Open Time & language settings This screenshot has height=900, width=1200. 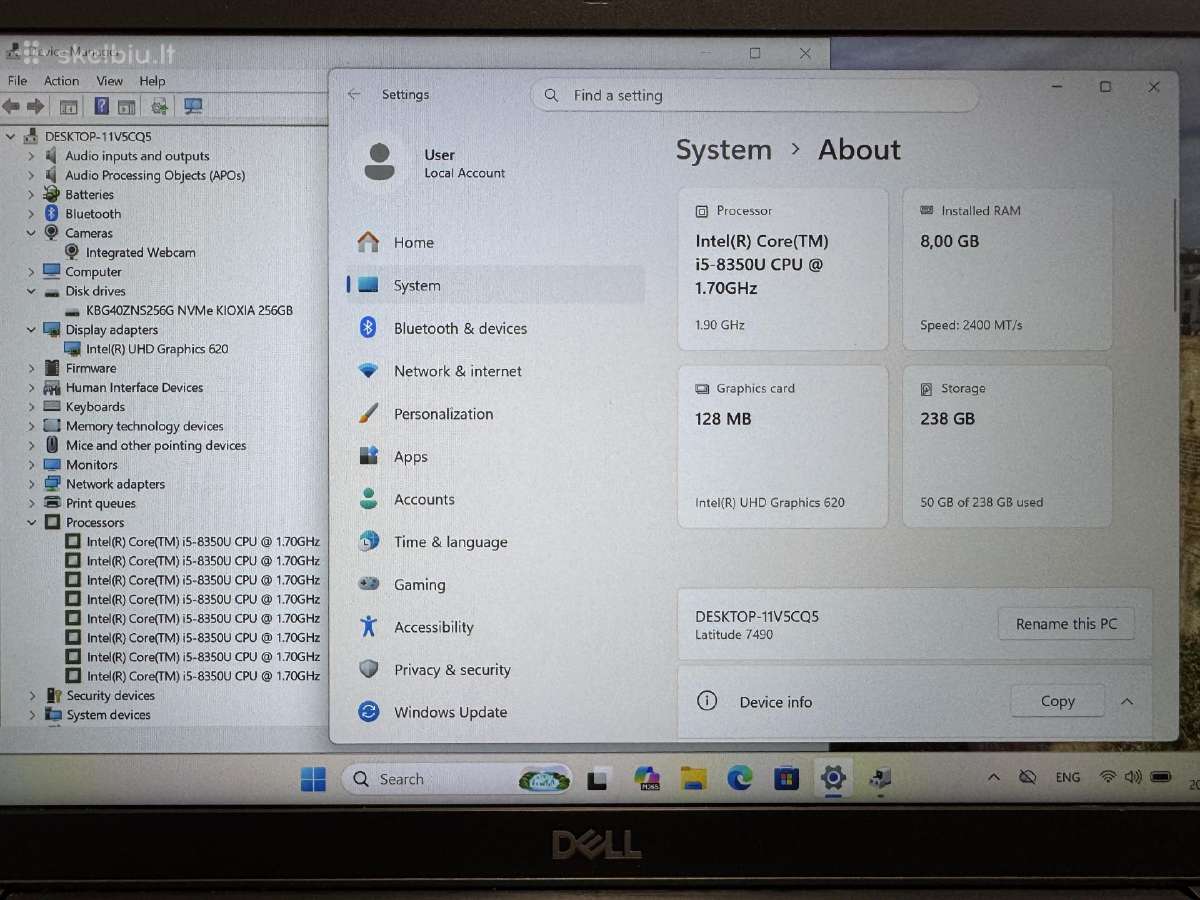[495, 542]
